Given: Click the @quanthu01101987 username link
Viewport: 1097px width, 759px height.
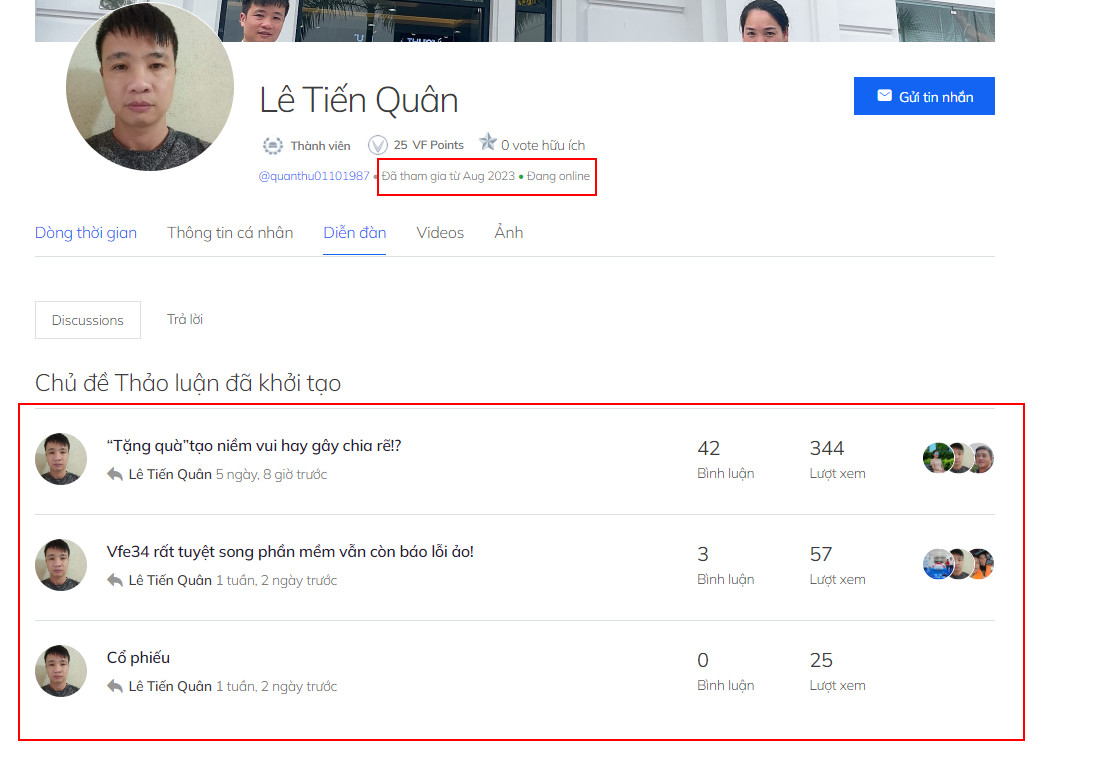Looking at the screenshot, I should [314, 176].
